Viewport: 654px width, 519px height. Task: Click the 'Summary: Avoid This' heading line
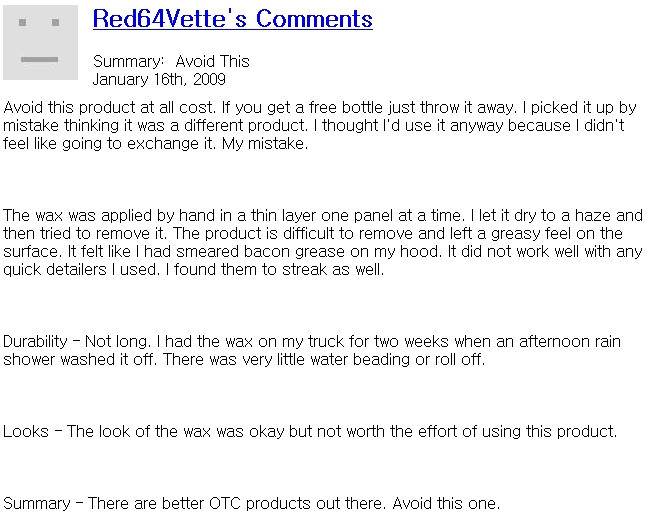tap(171, 61)
